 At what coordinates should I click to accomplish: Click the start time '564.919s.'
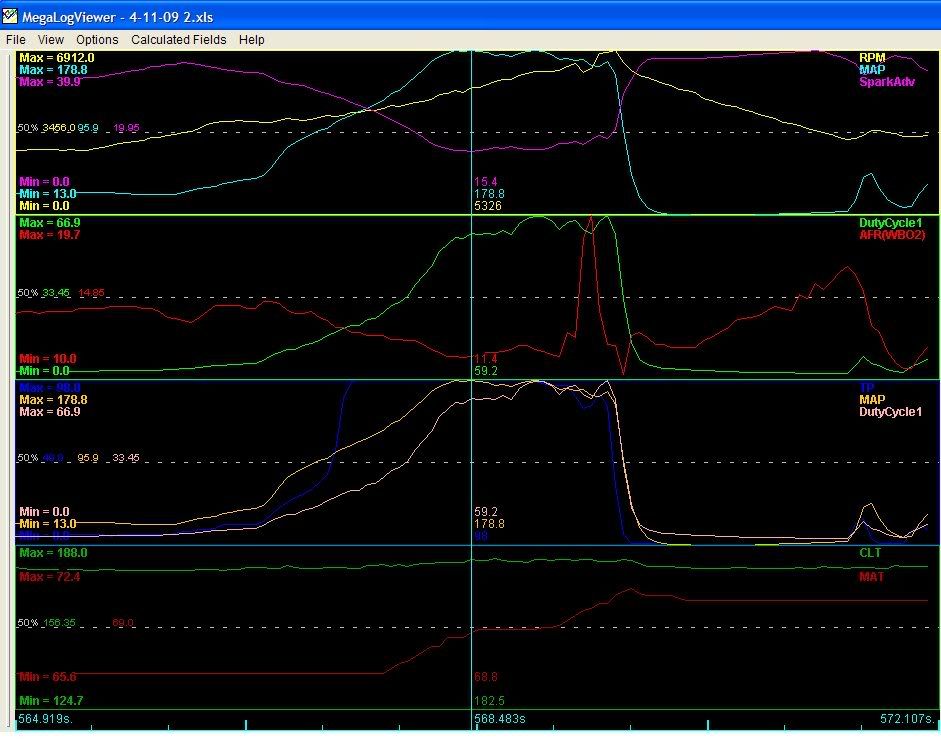45,718
